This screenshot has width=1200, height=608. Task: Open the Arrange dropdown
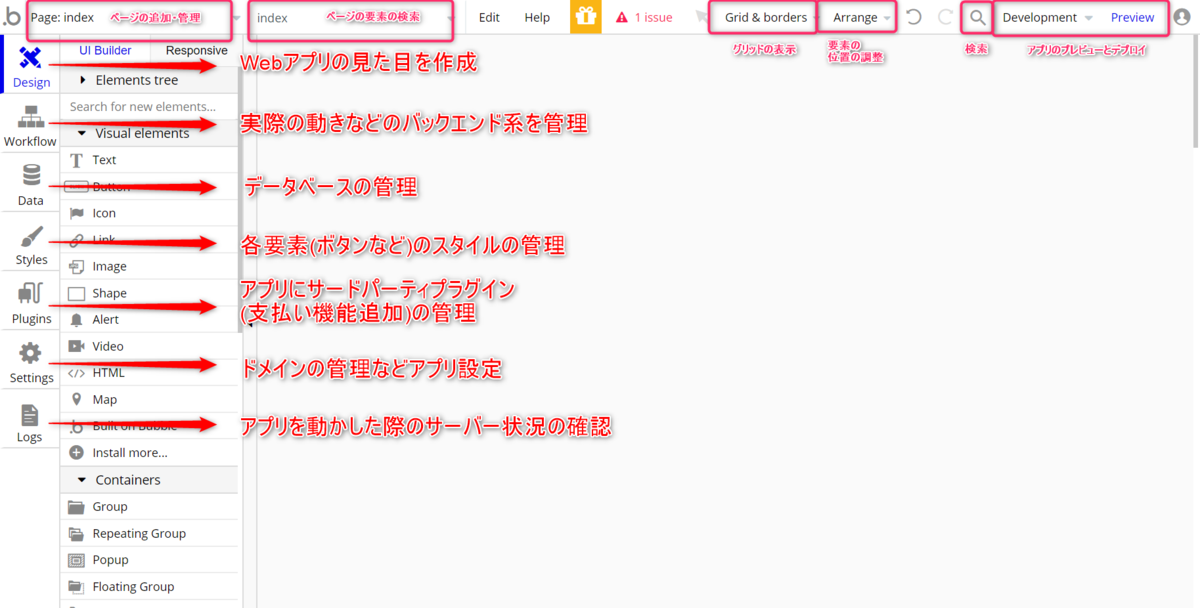(x=855, y=17)
